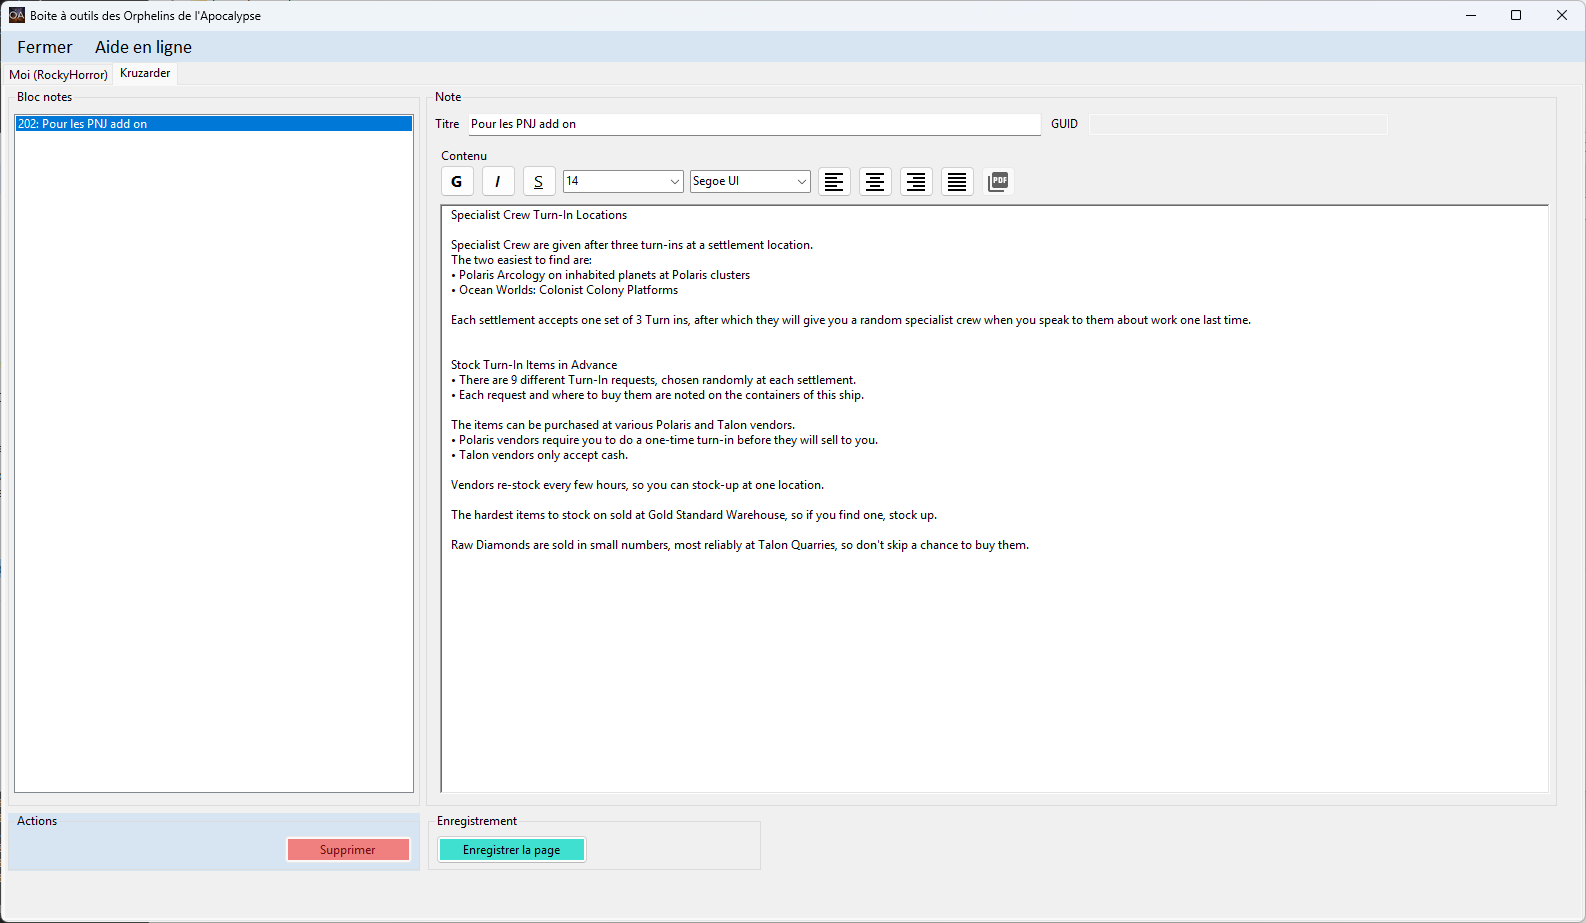Open the font size 14 dropdown

(674, 181)
